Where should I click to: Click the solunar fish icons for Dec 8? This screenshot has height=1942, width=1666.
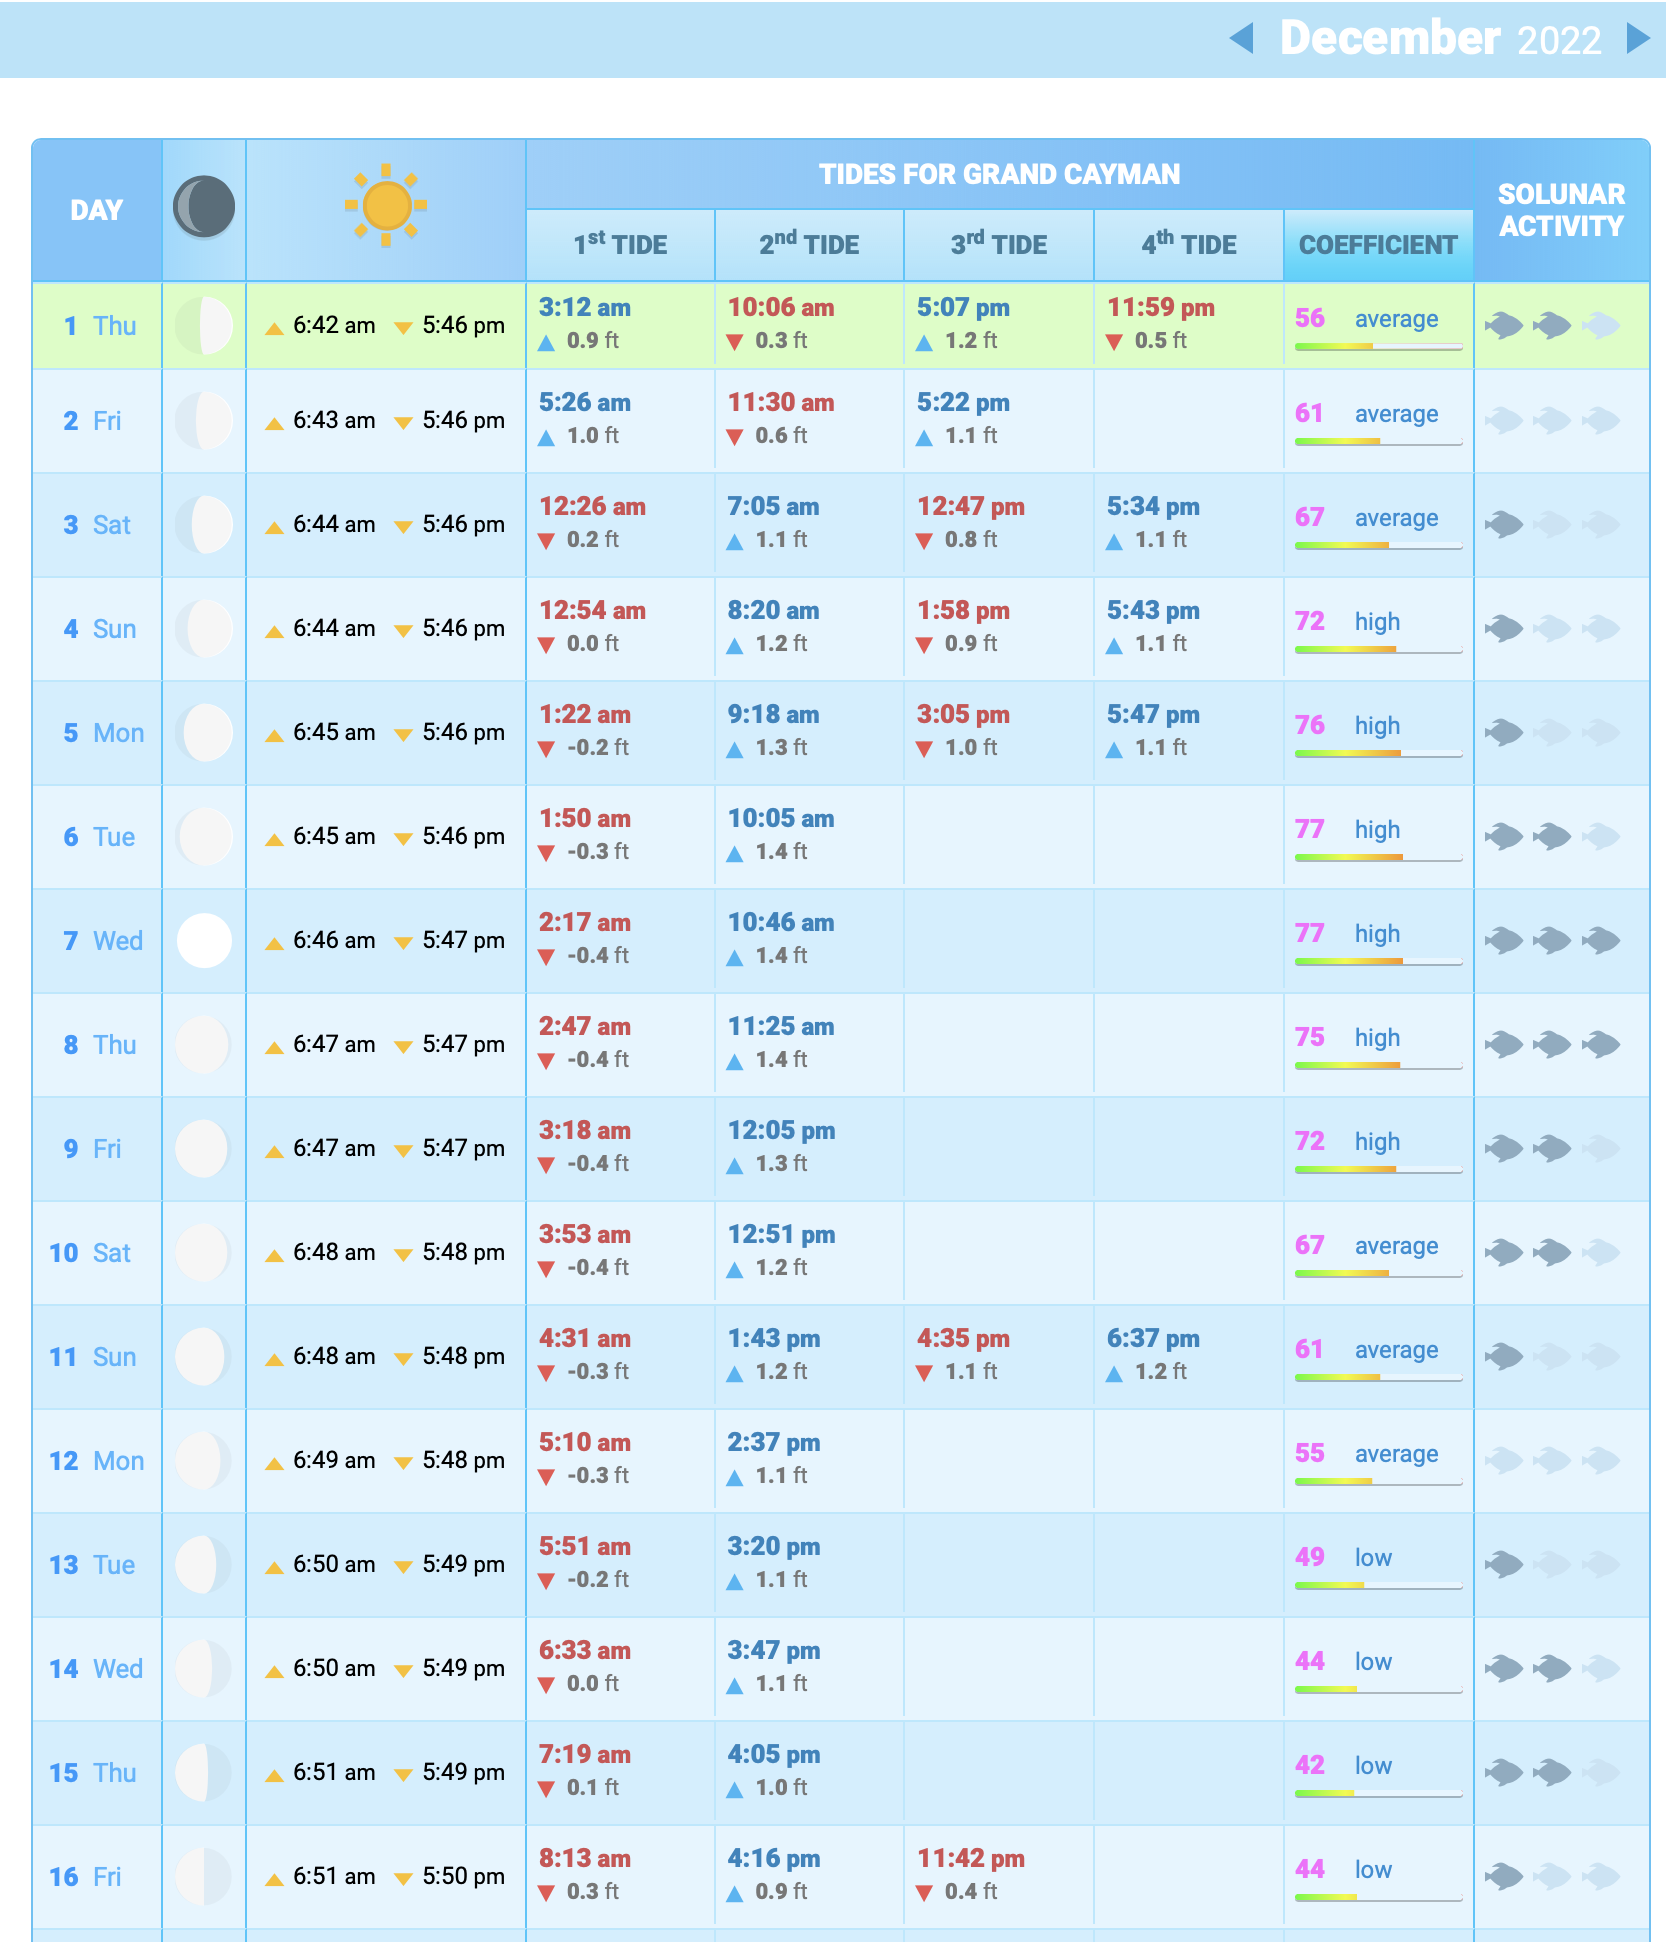[1552, 1045]
